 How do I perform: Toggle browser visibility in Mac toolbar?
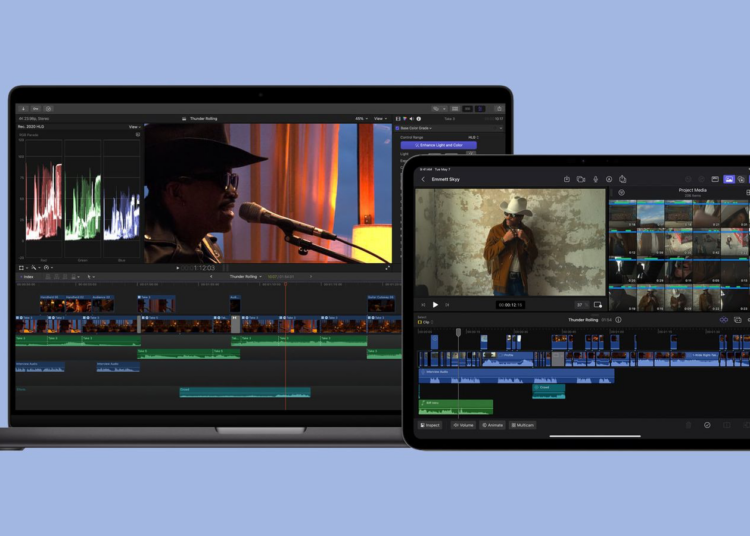(455, 109)
